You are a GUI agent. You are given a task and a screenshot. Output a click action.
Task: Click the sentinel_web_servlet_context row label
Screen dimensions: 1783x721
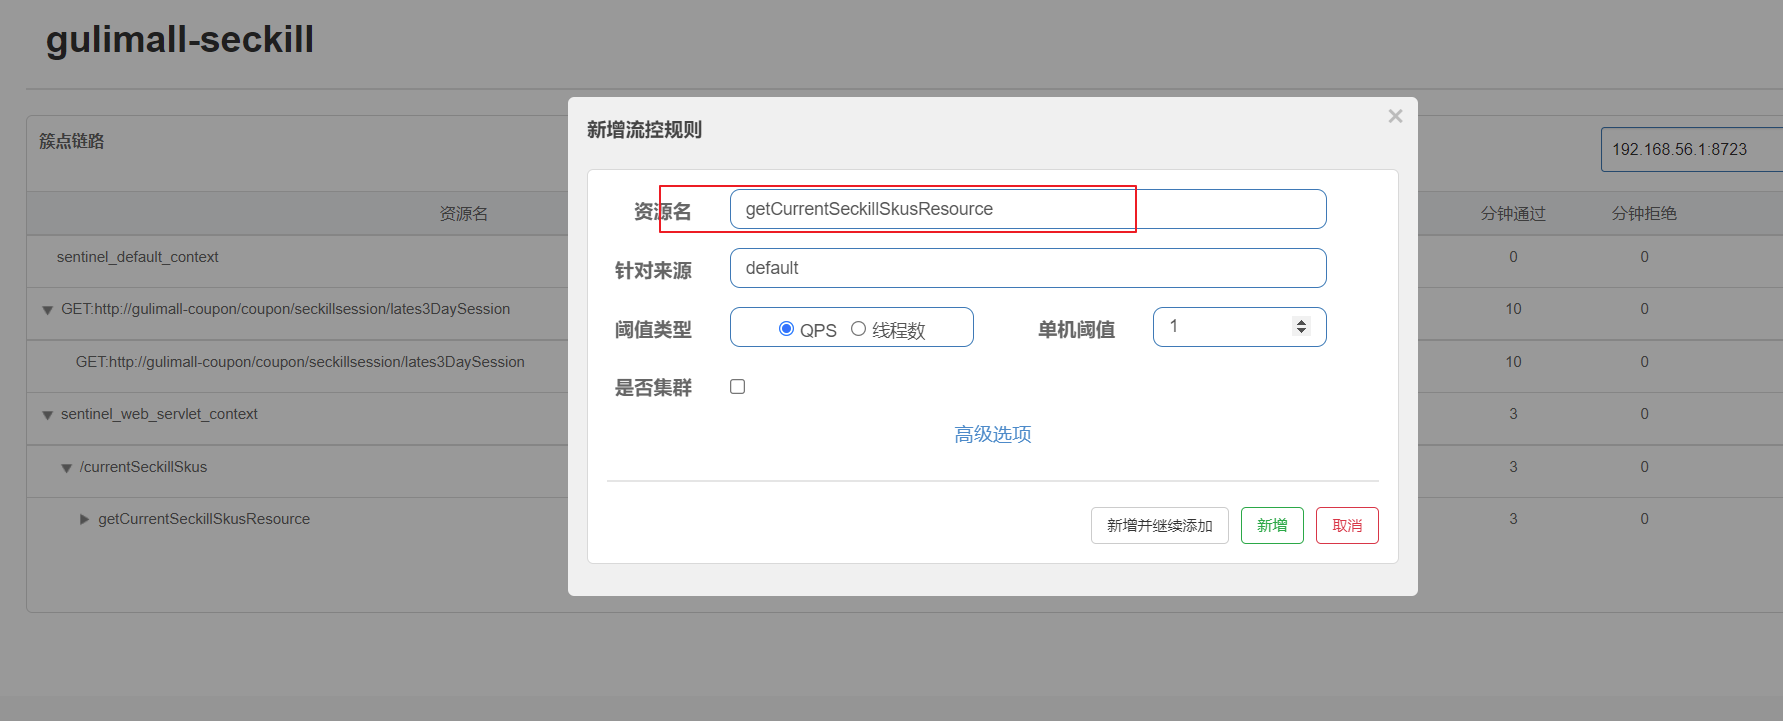coord(159,414)
